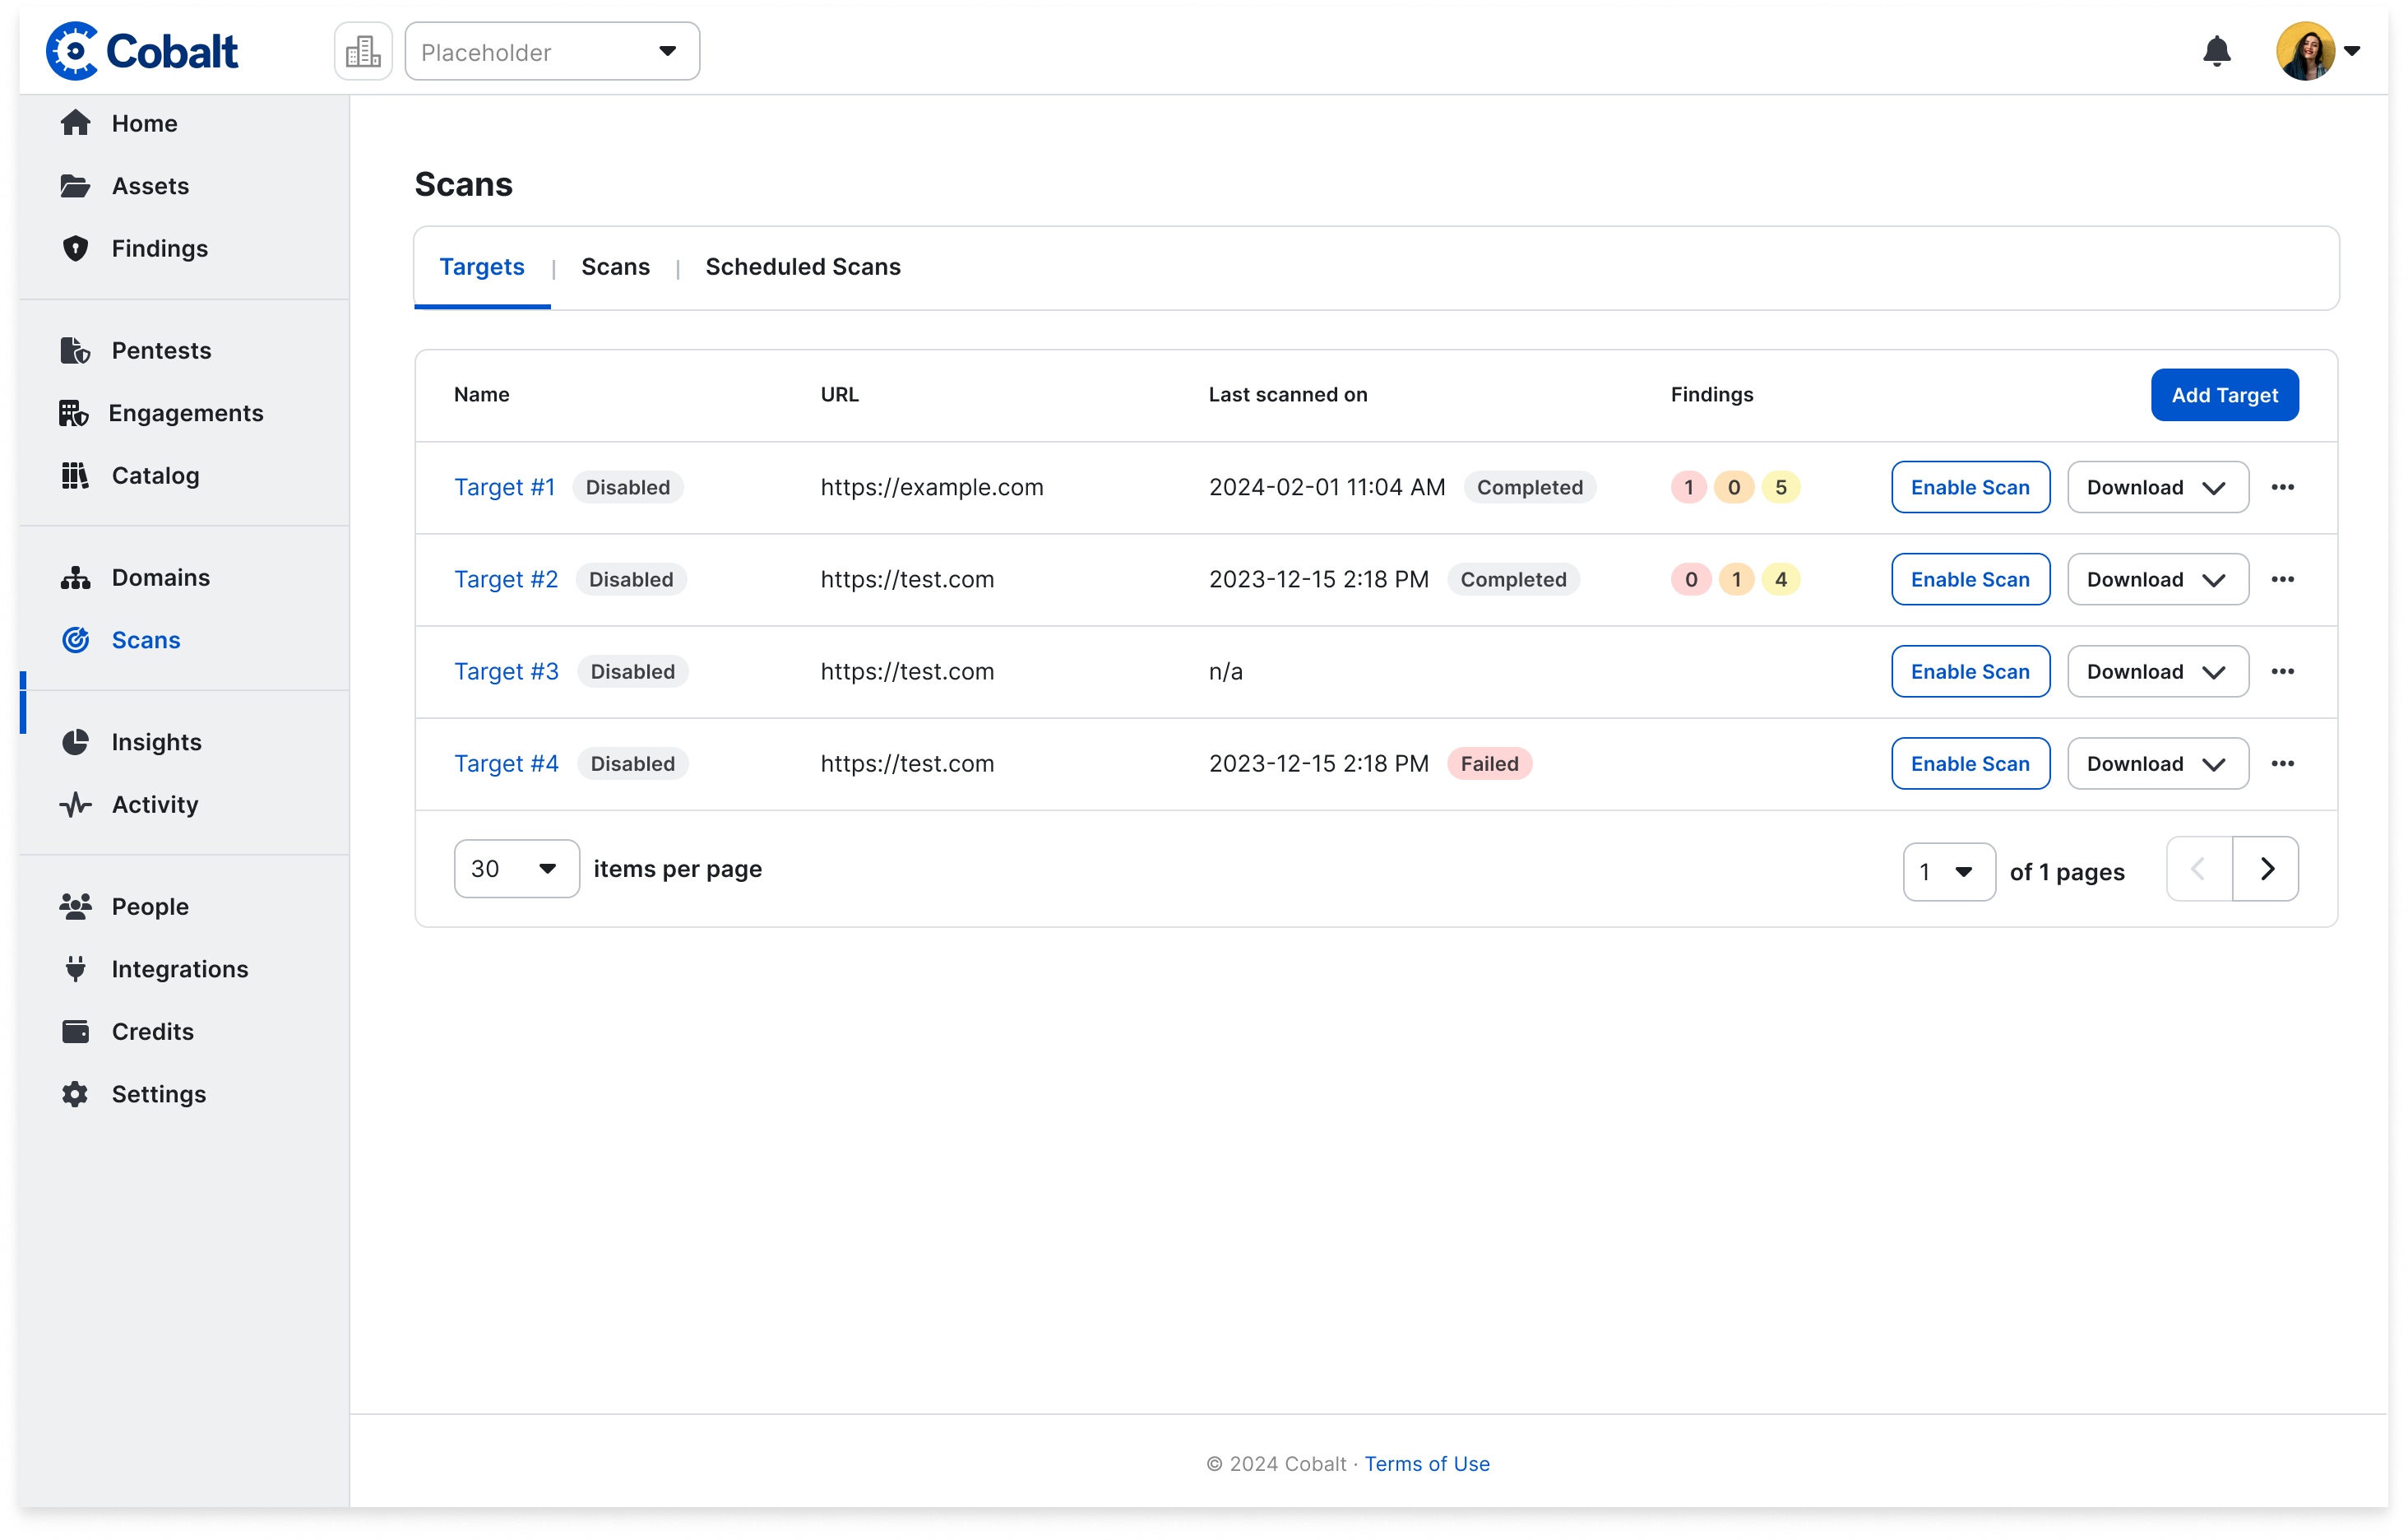2408x1540 pixels.
Task: Open the Terms of Use link
Action: point(1427,1463)
